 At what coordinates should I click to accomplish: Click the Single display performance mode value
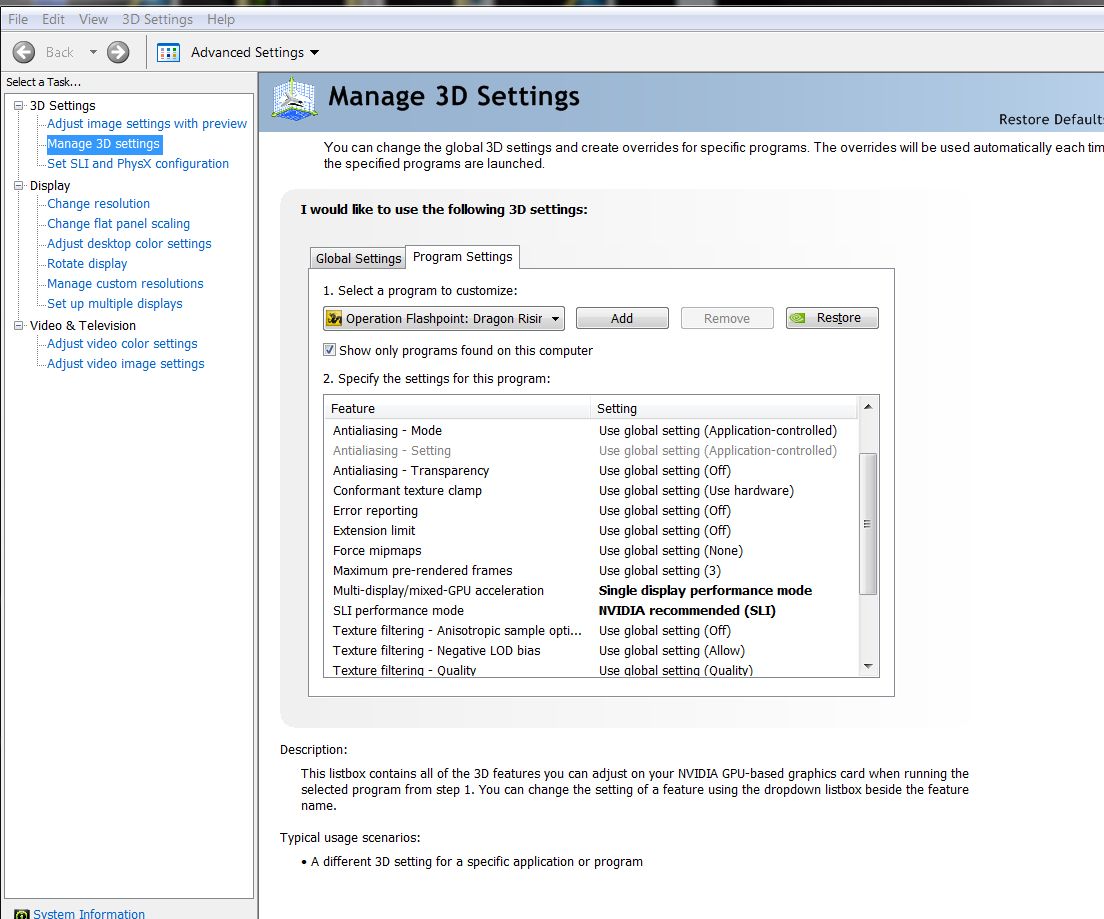point(705,590)
